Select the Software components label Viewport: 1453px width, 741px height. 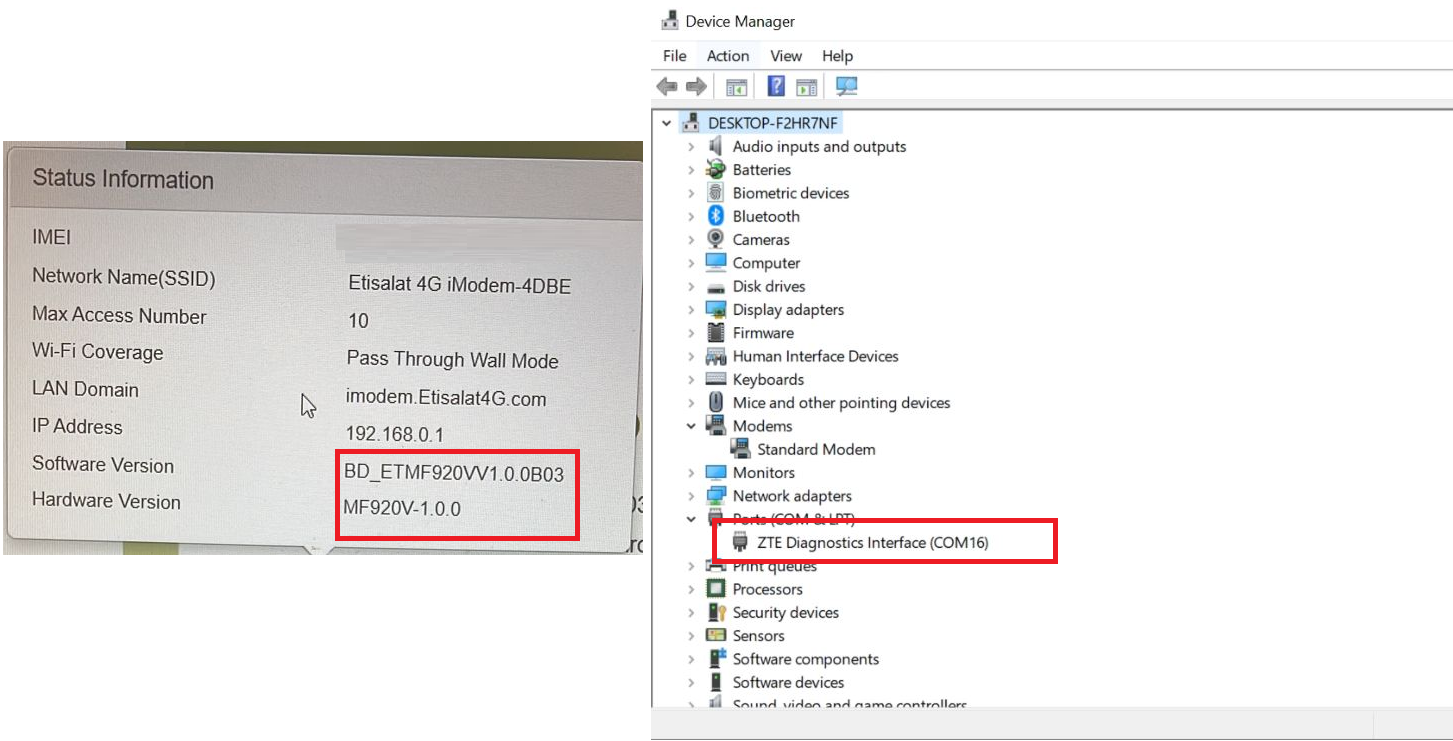tap(806, 659)
